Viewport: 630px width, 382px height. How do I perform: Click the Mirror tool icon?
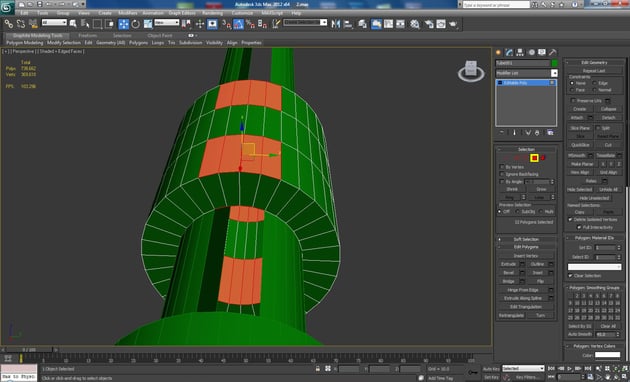point(336,24)
